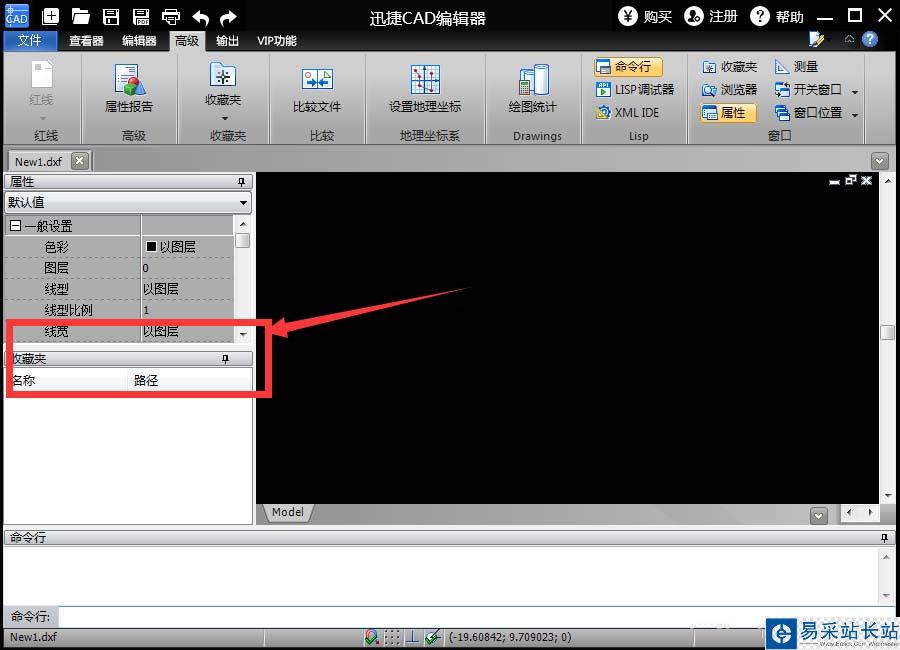Image resolution: width=900 pixels, height=650 pixels.
Task: Click the 测量 measure tool
Action: pyautogui.click(x=797, y=67)
